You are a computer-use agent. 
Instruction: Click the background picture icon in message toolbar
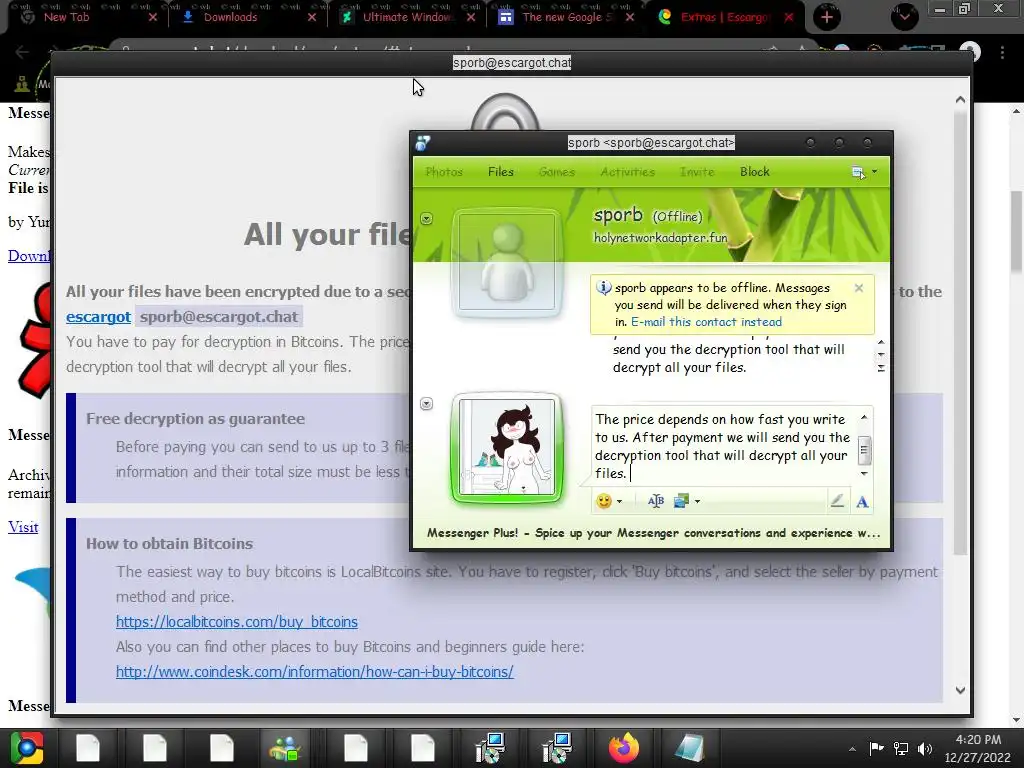[x=681, y=501]
